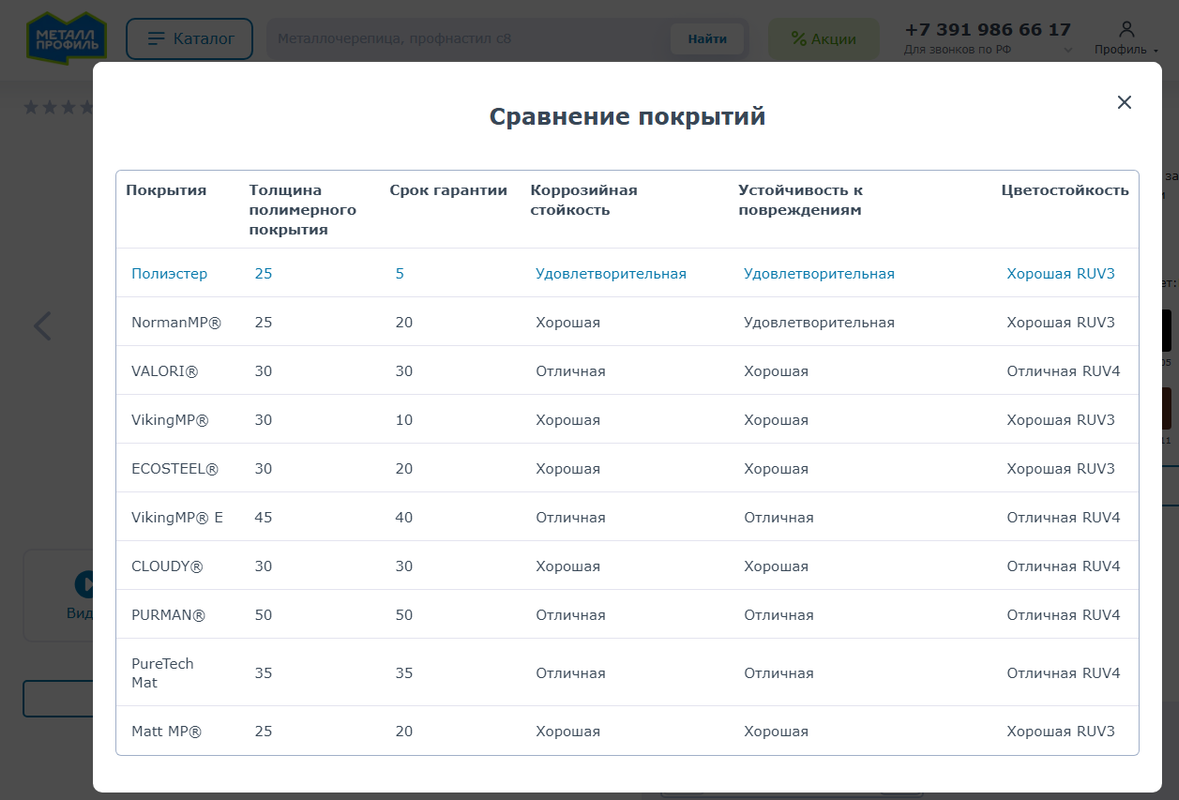Select the NormanMP® row name

click(x=176, y=323)
